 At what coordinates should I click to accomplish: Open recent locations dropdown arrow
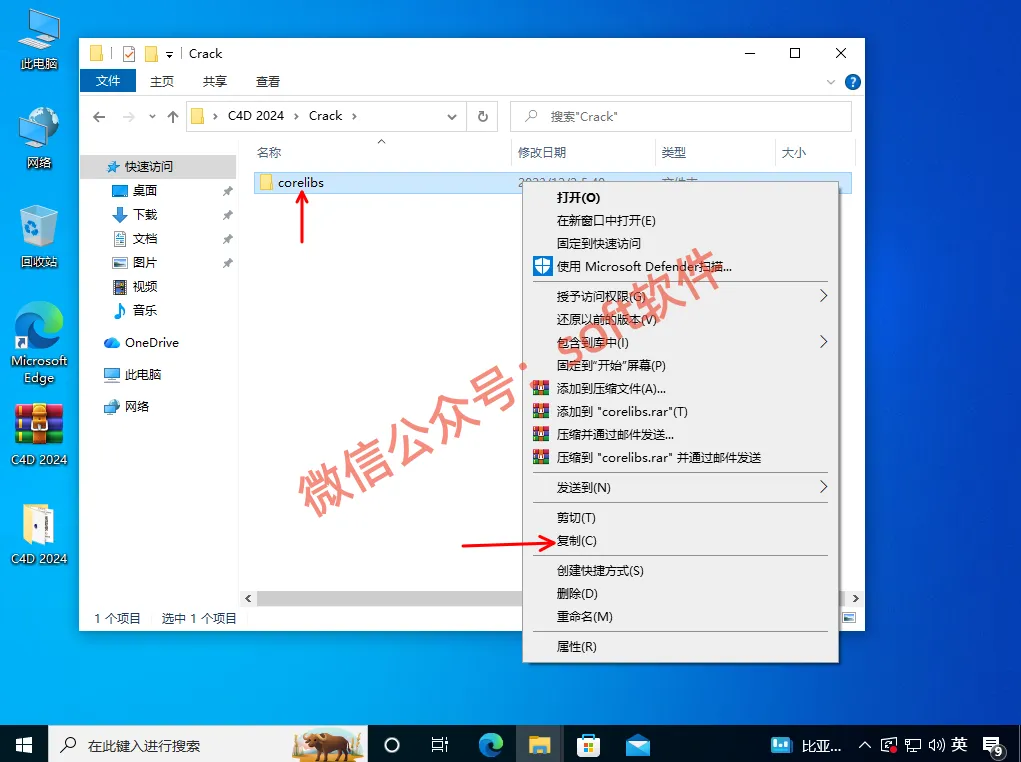click(x=152, y=117)
